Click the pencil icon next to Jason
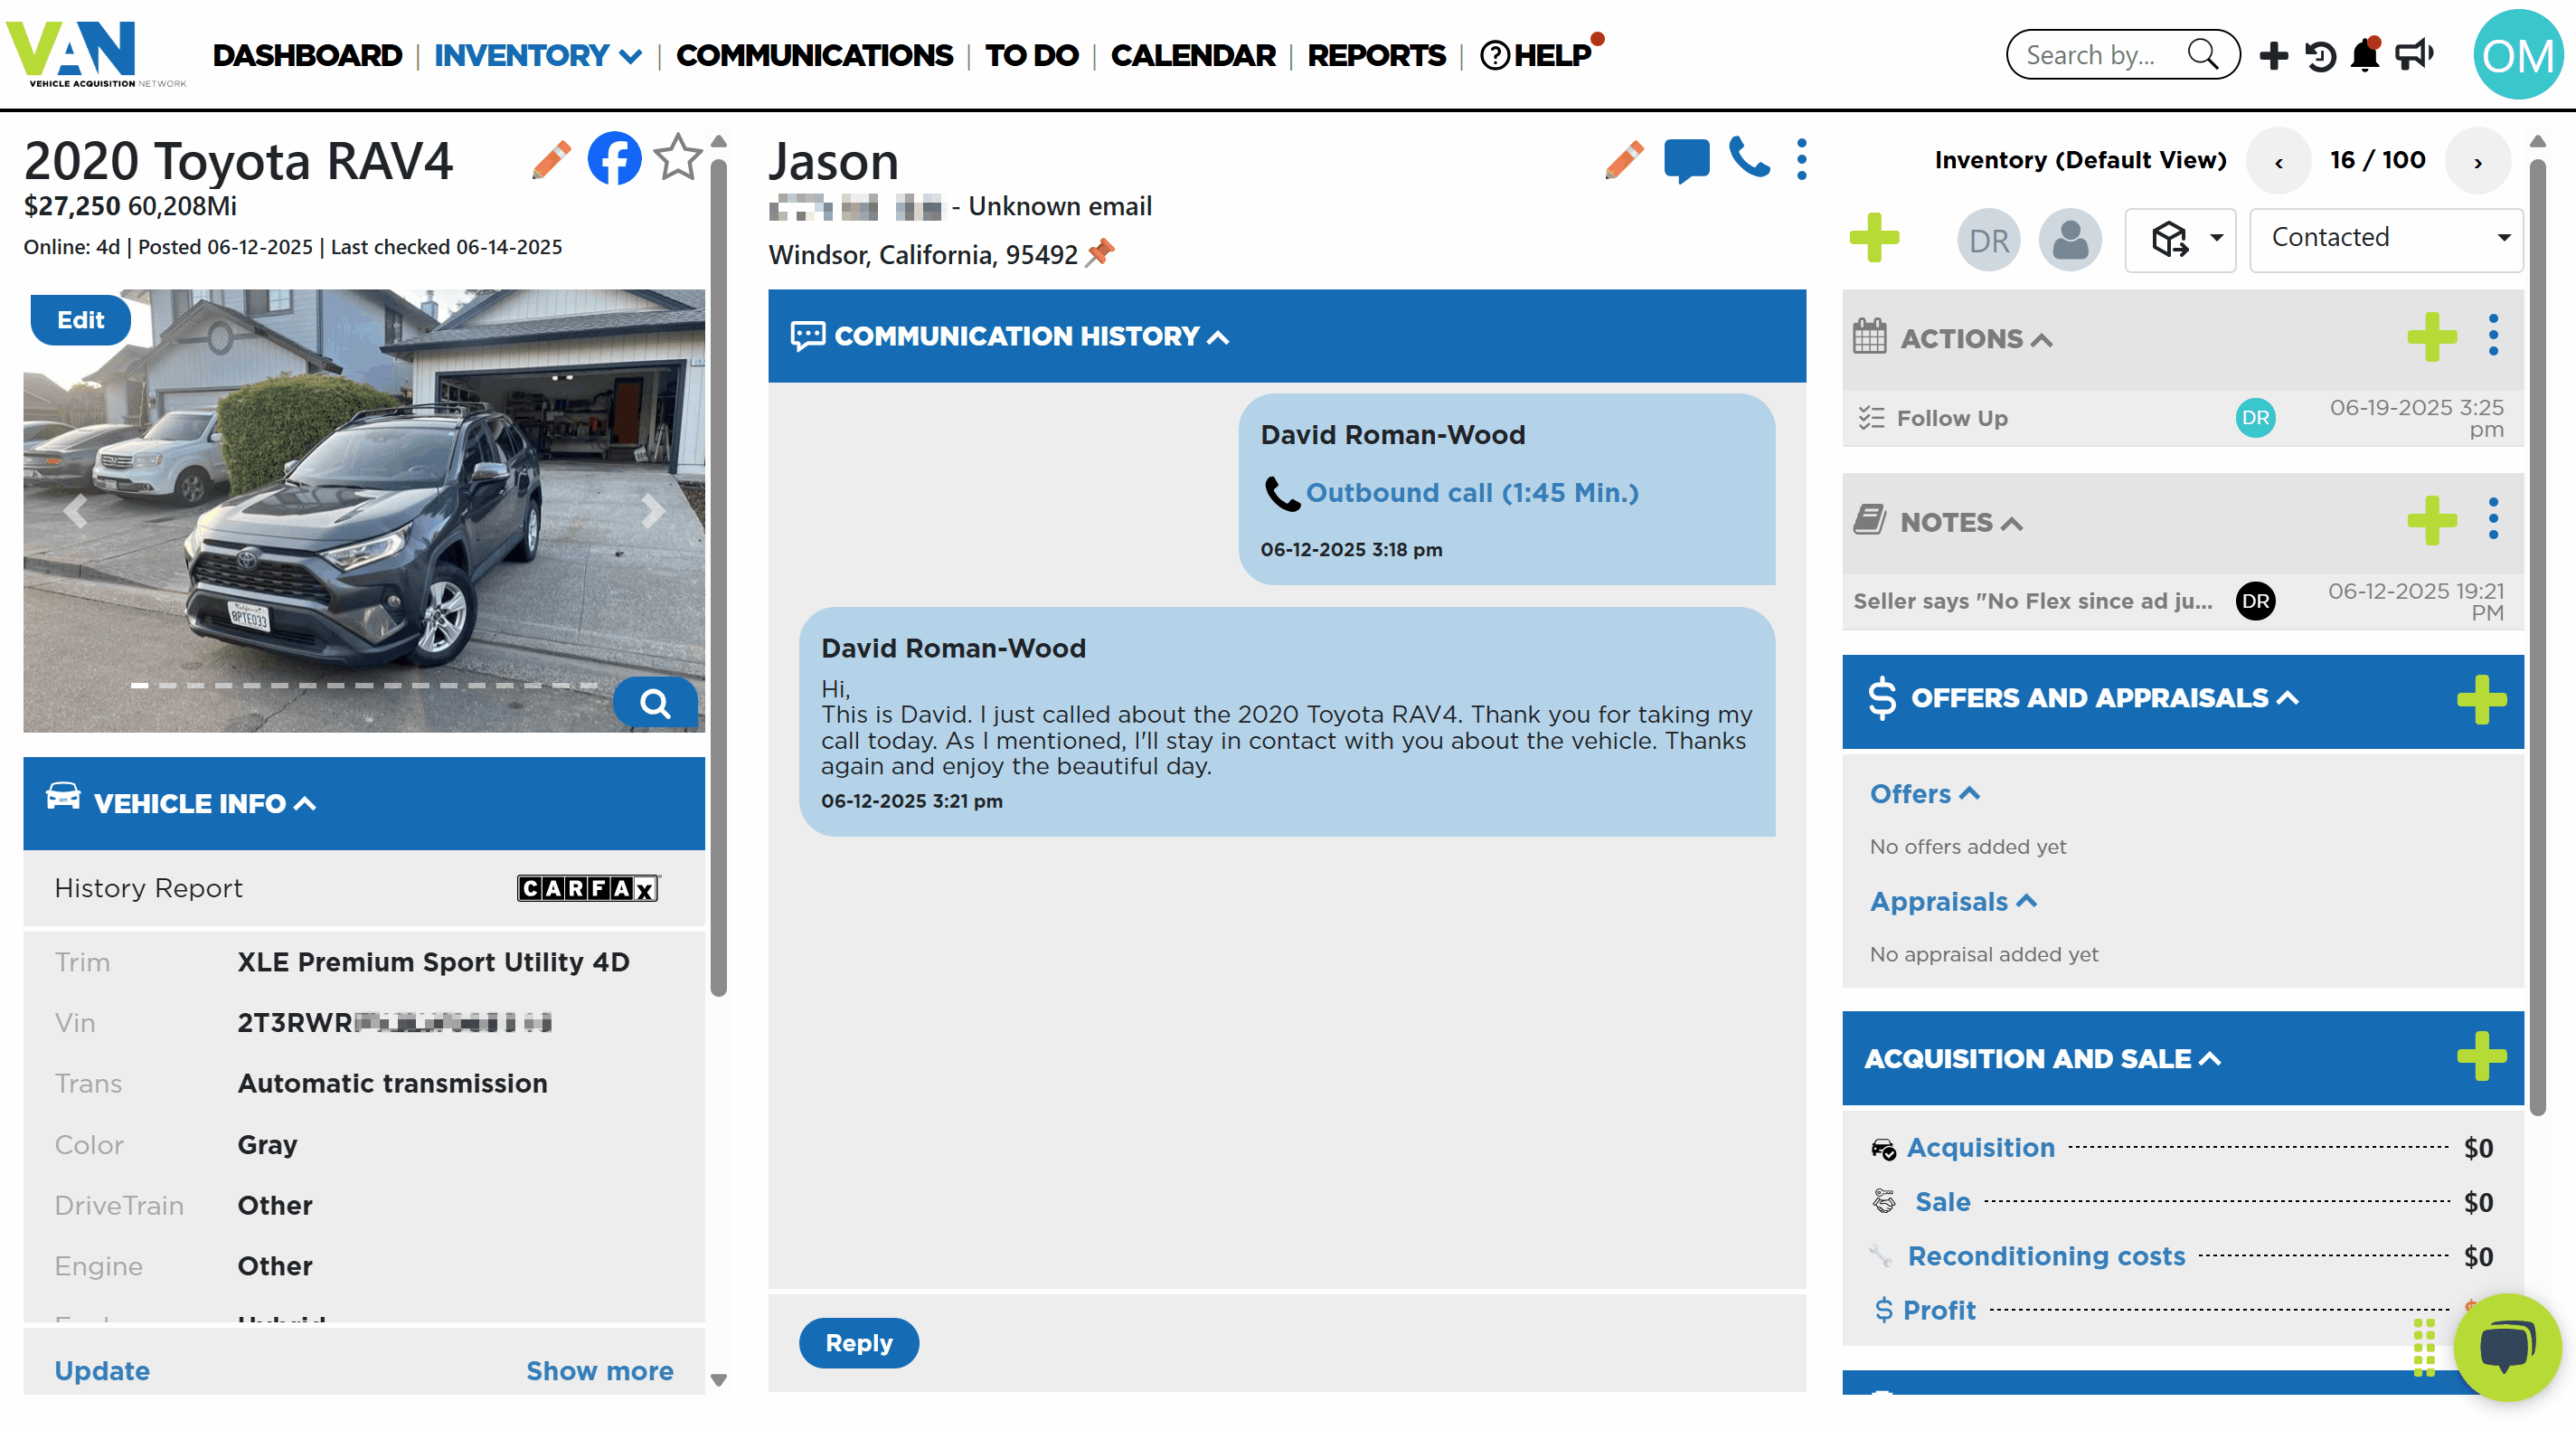2576x1430 pixels. pos(1623,160)
